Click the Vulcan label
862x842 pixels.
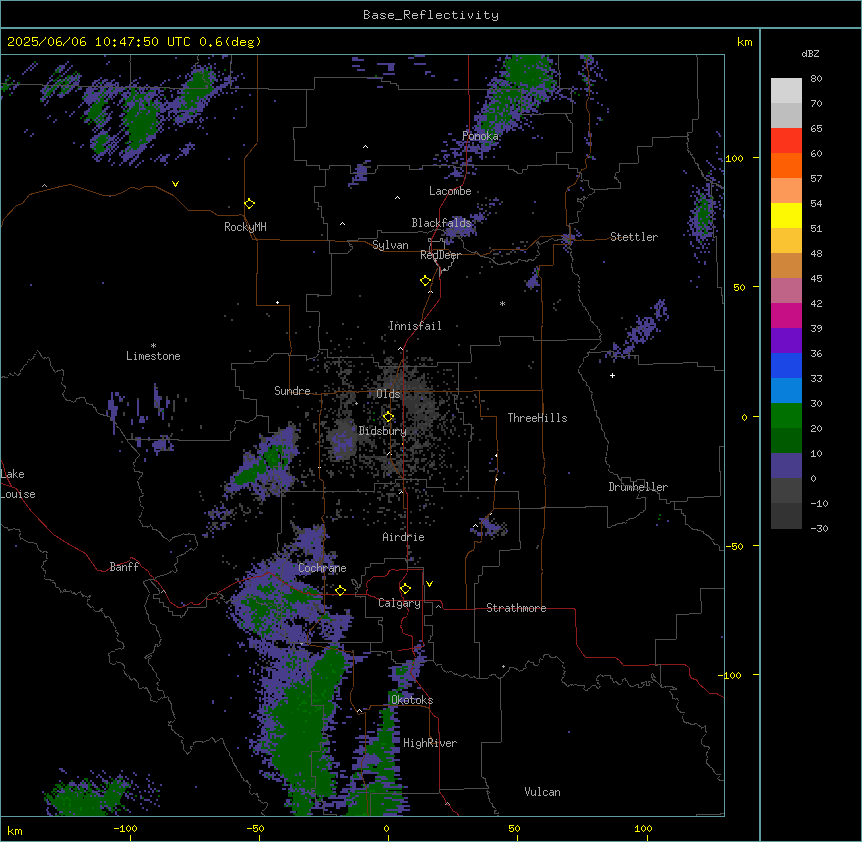point(543,792)
